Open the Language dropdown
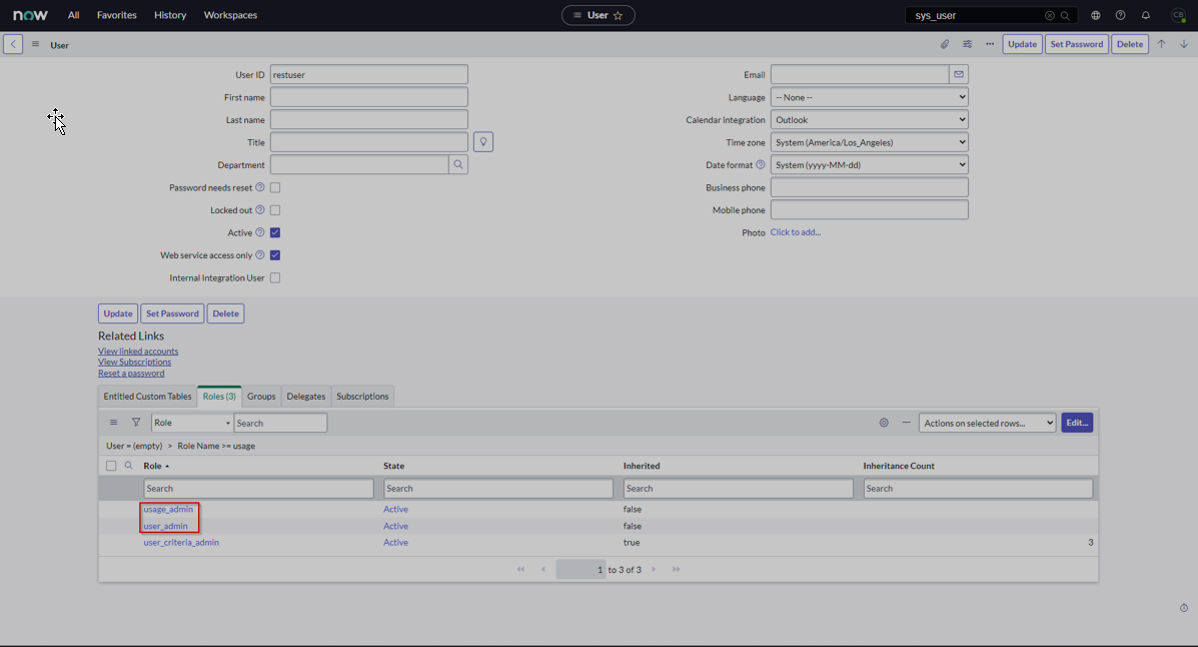 pos(869,97)
